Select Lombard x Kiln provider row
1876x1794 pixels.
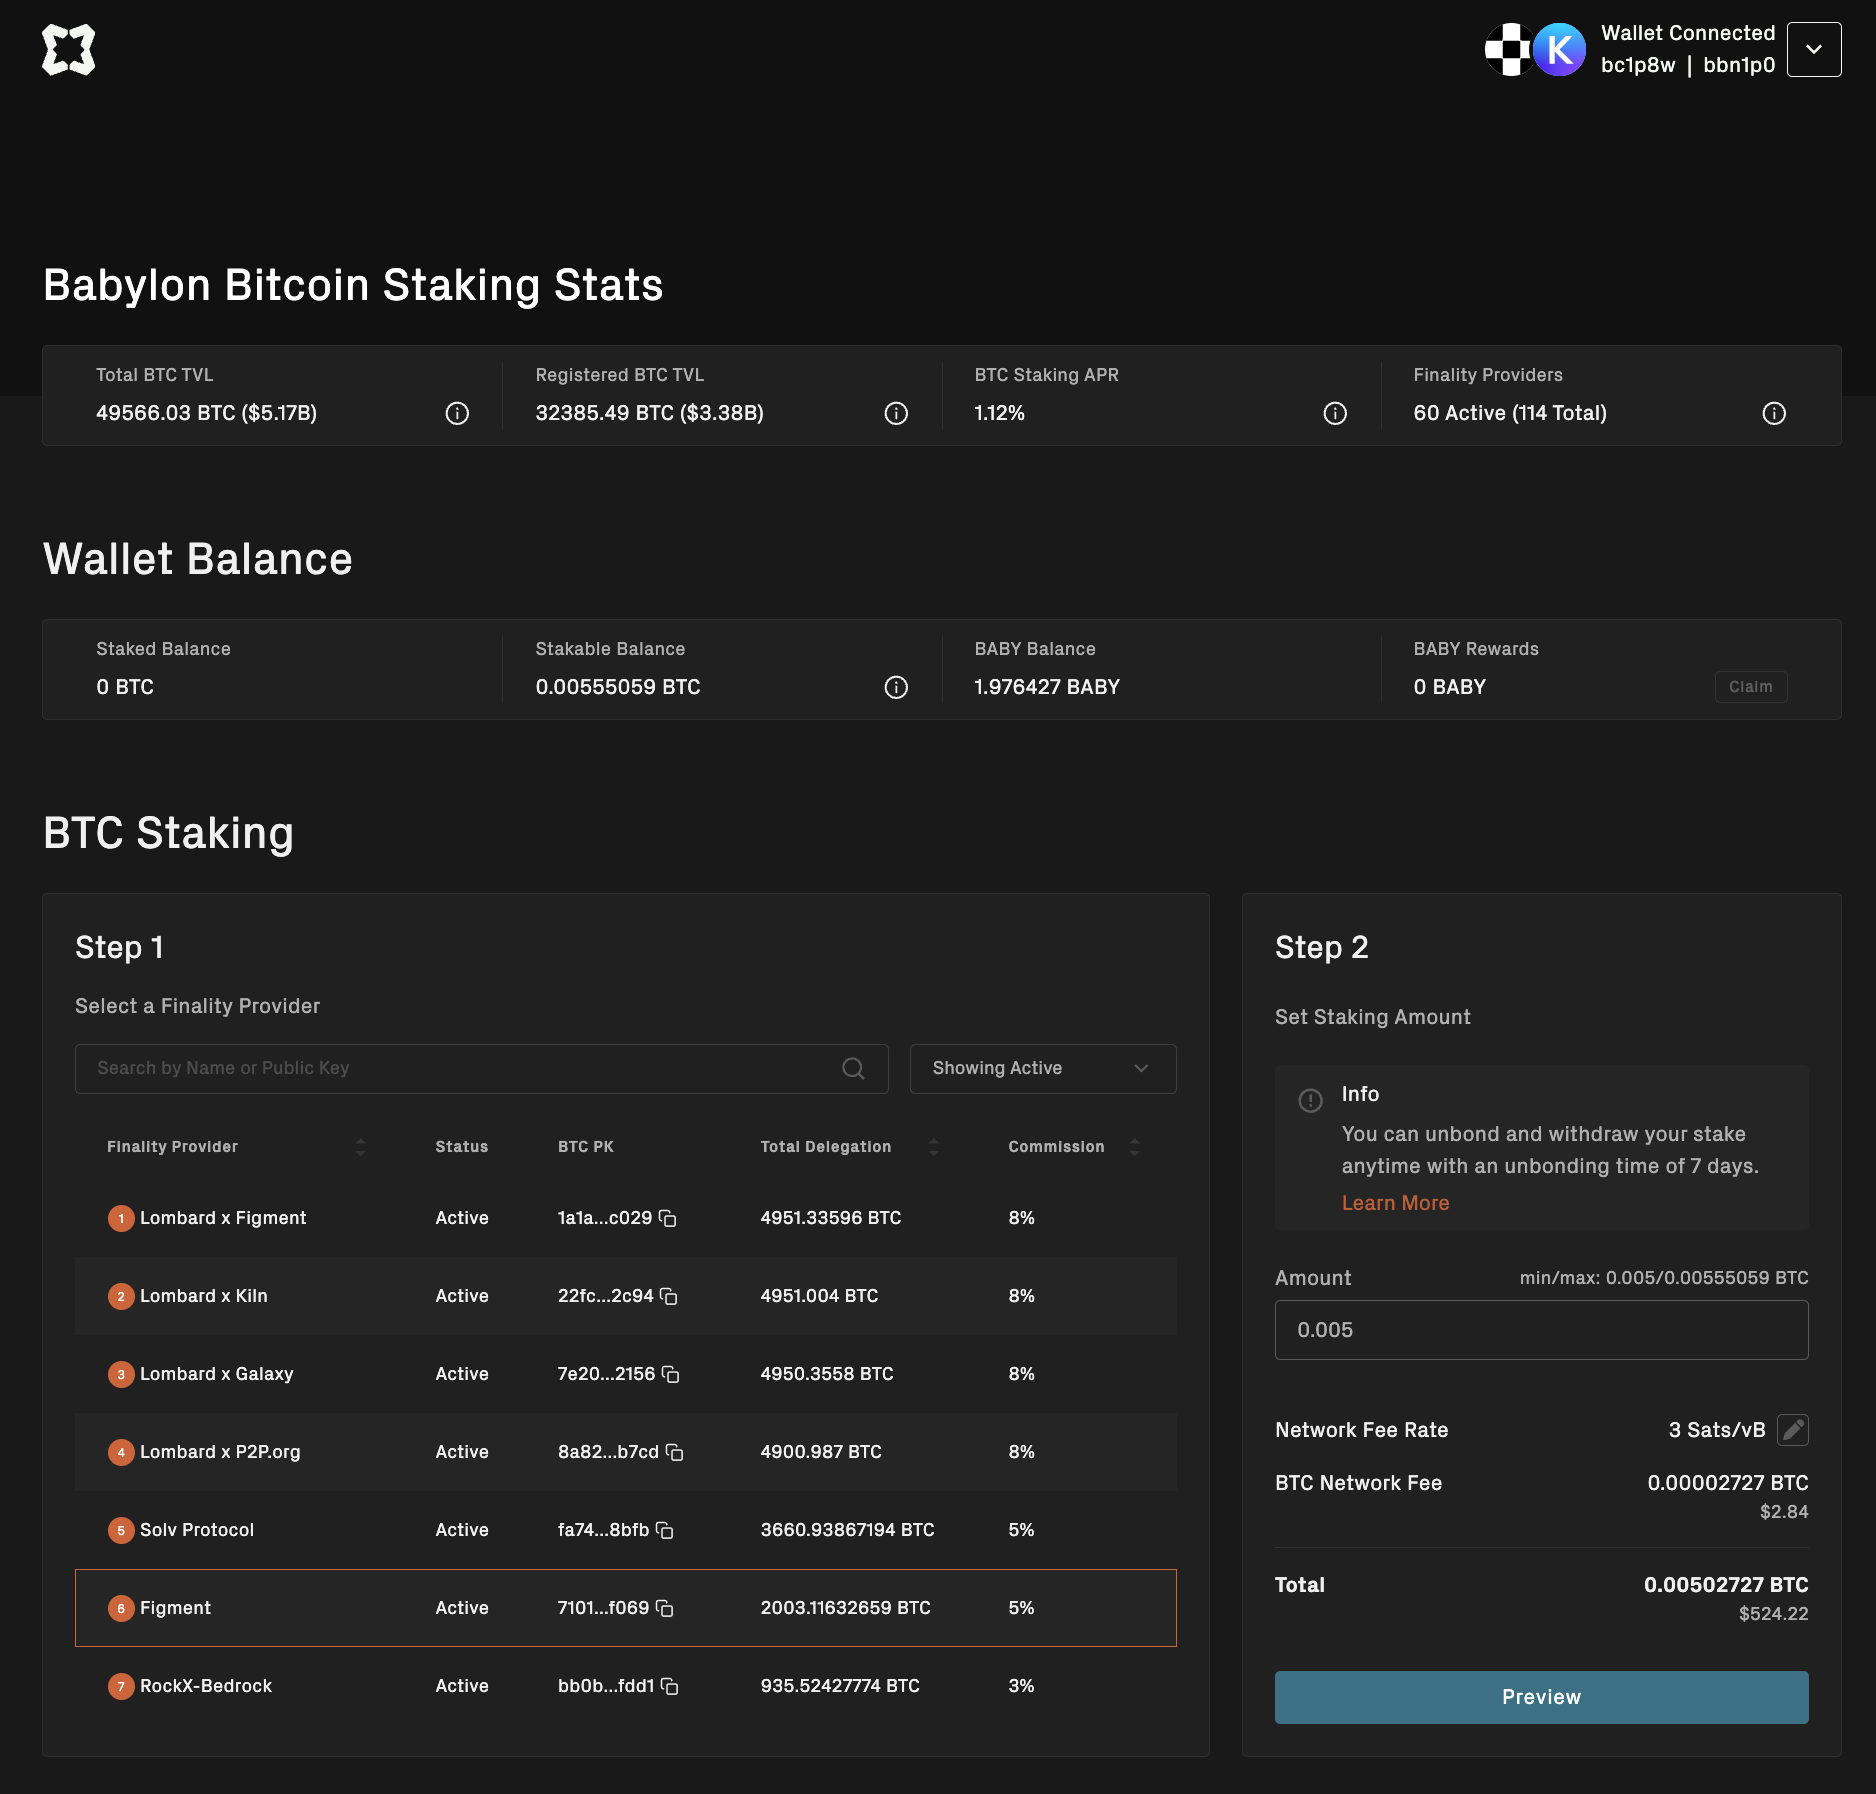[625, 1296]
